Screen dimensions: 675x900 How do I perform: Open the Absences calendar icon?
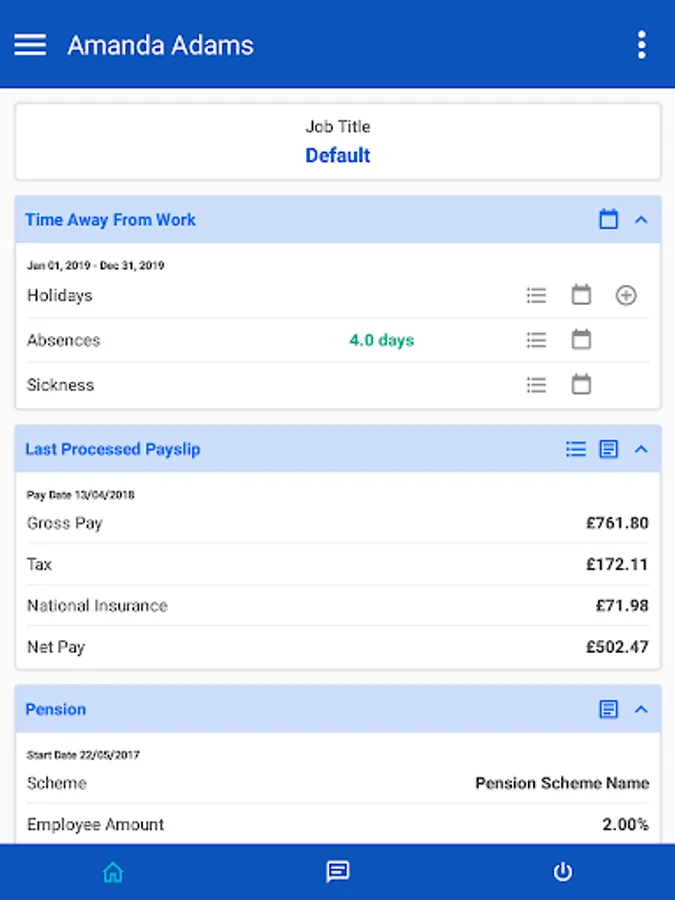(581, 340)
